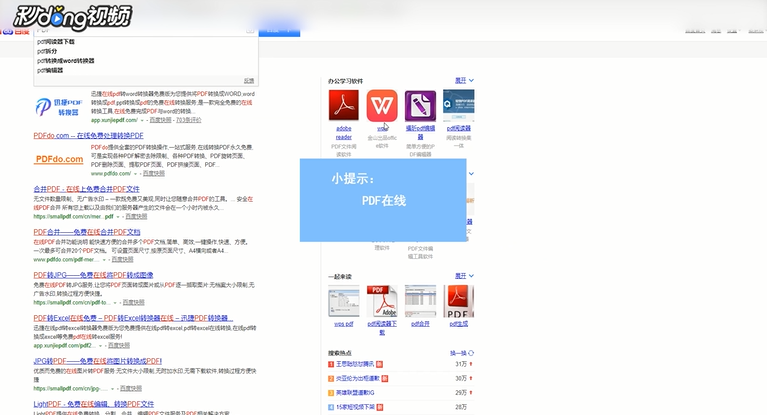Viewport: 767px width, 415px height.
Task: Open the wps pdf thumbnail
Action: [343, 301]
